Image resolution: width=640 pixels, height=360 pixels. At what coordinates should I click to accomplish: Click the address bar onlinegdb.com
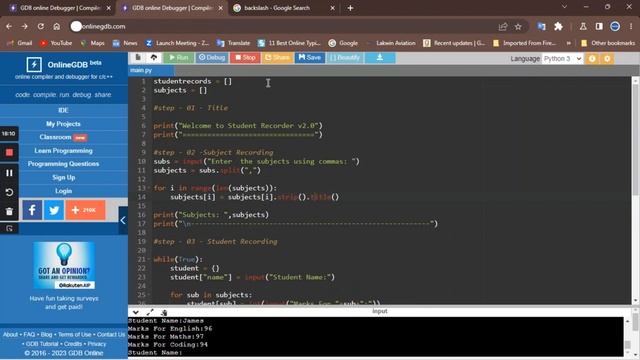(282, 27)
